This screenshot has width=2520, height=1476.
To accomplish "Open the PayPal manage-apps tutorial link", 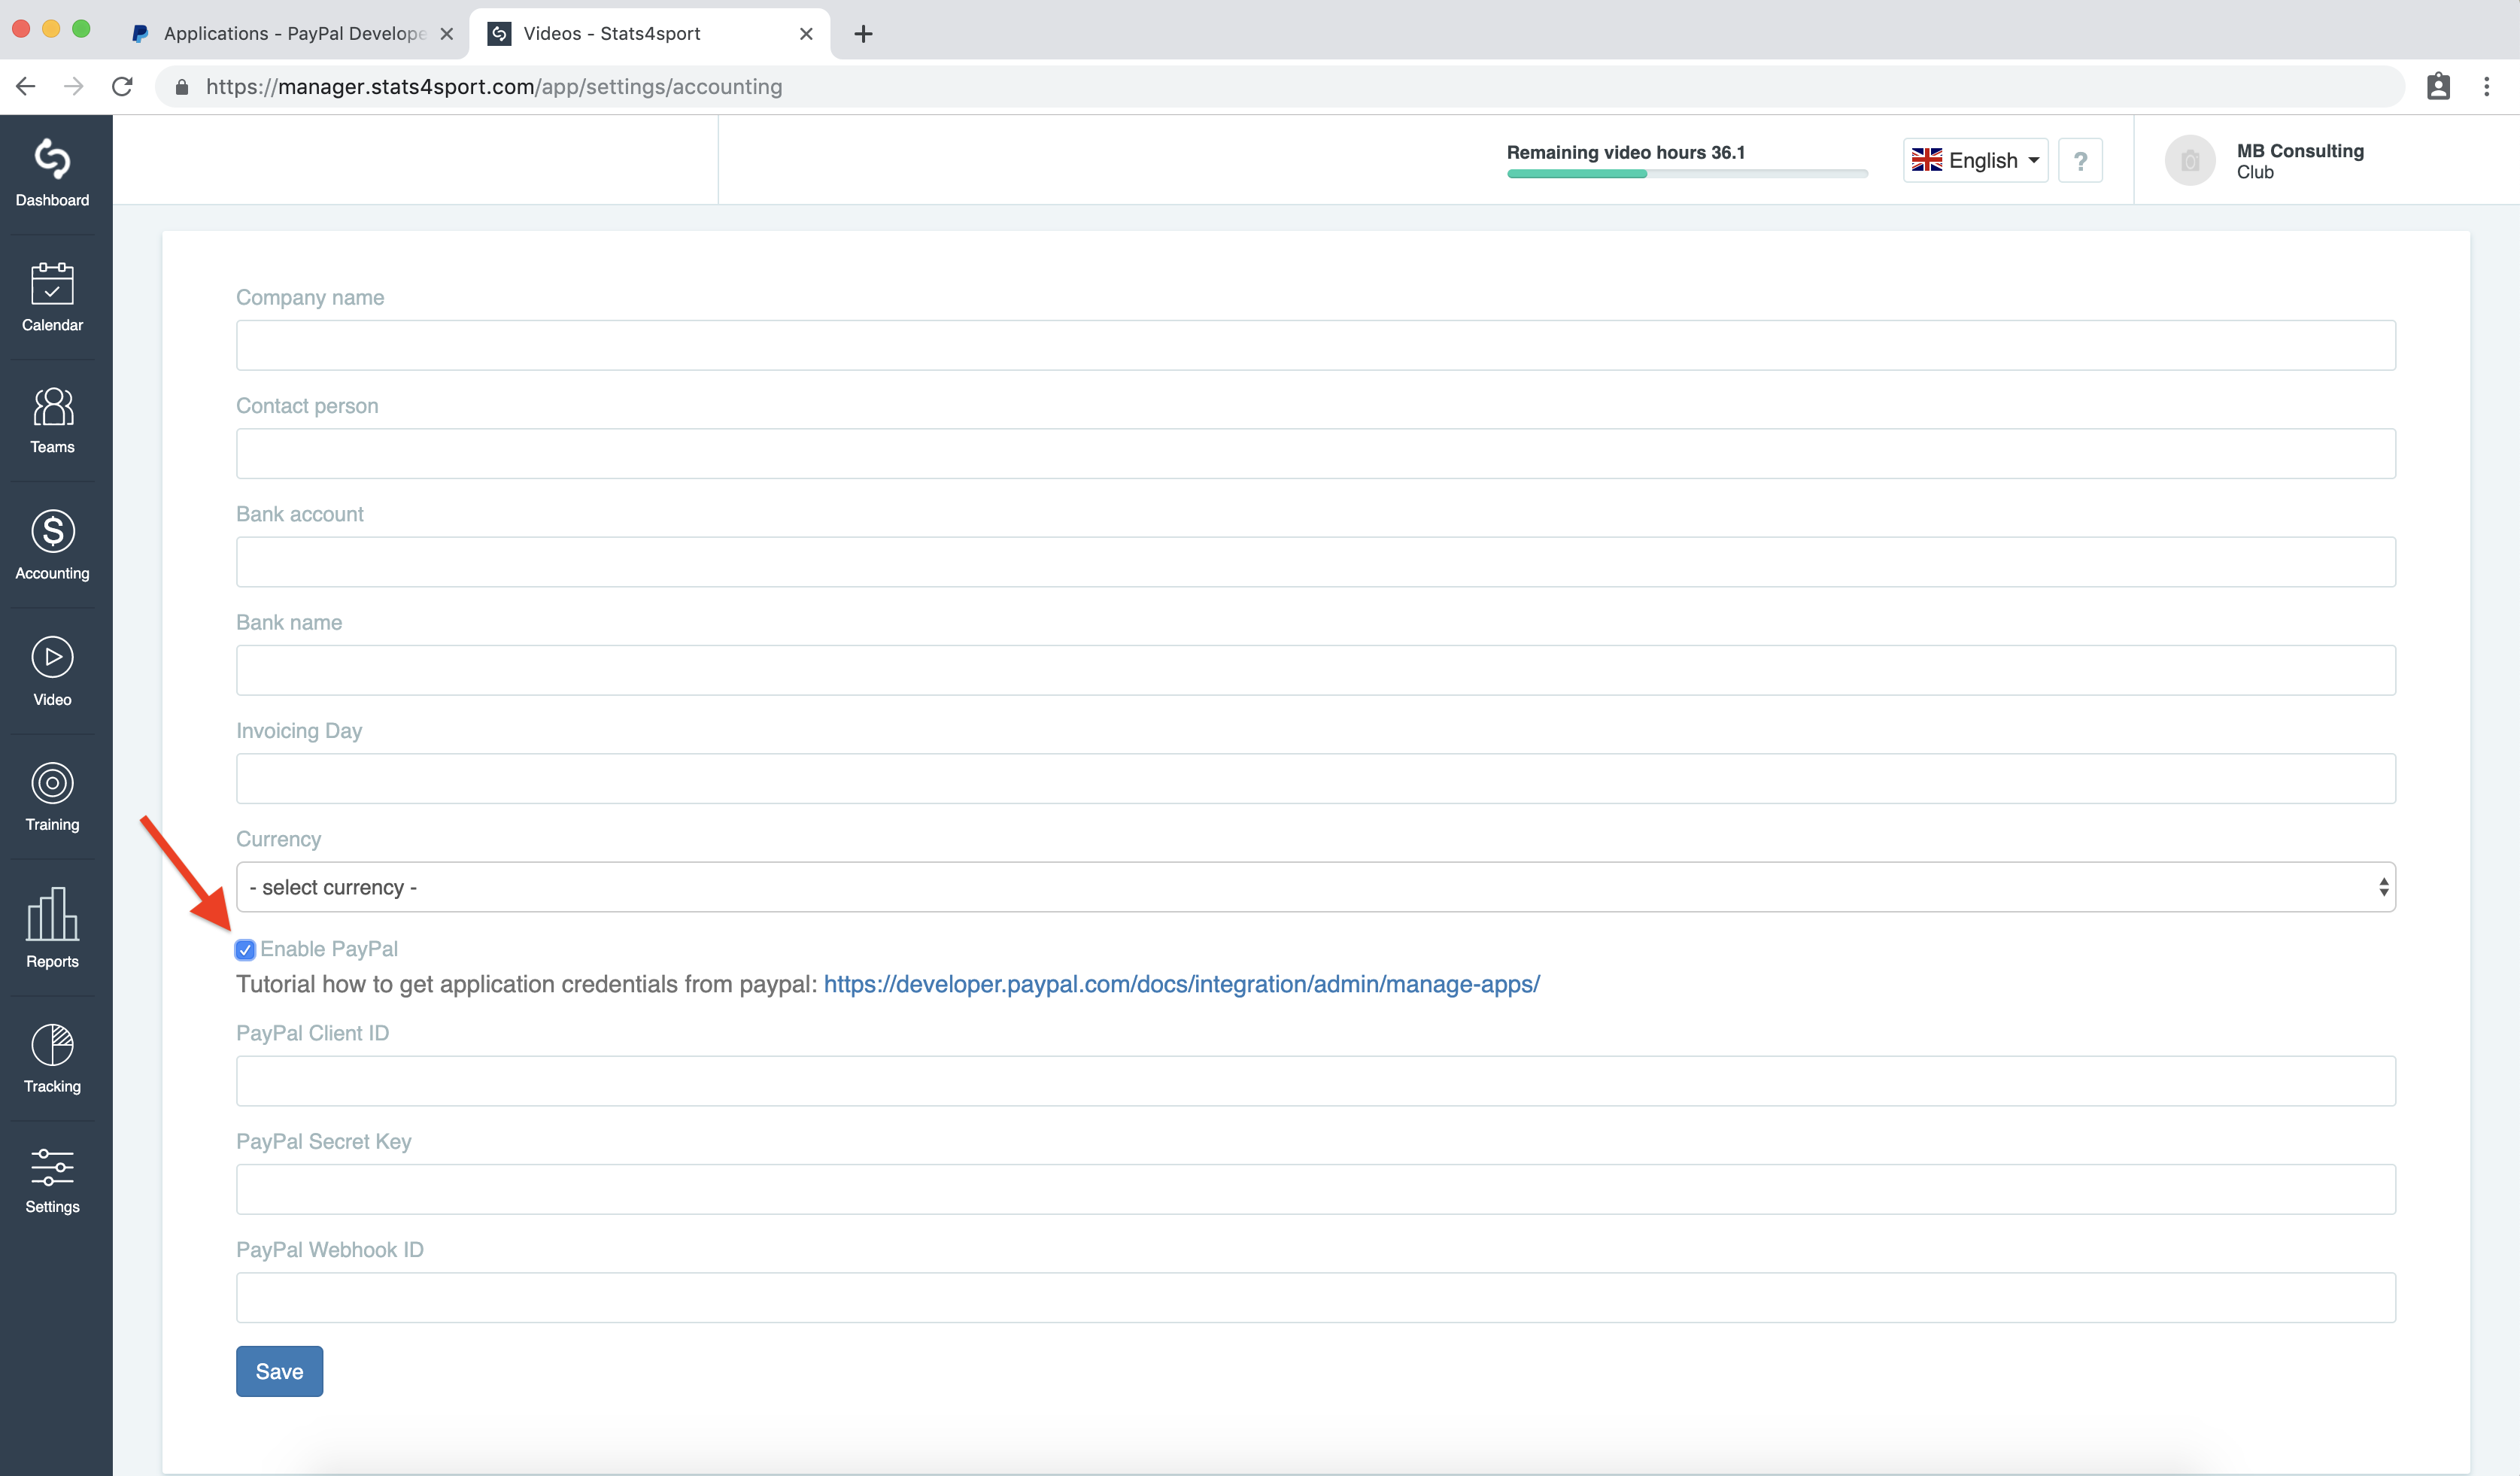I will tap(1181, 984).
